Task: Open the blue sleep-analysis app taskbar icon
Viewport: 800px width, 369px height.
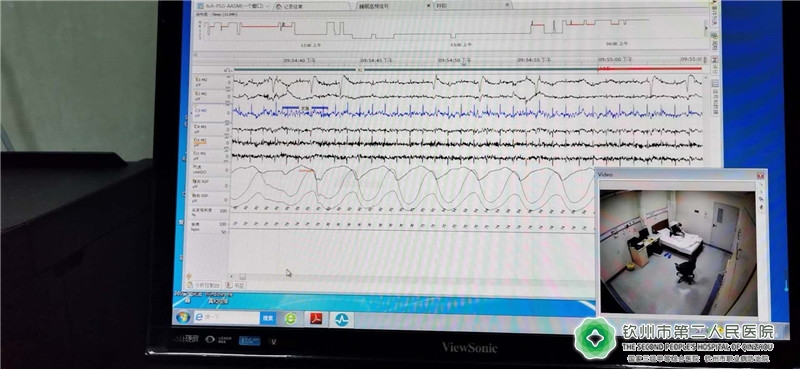Action: coord(341,319)
